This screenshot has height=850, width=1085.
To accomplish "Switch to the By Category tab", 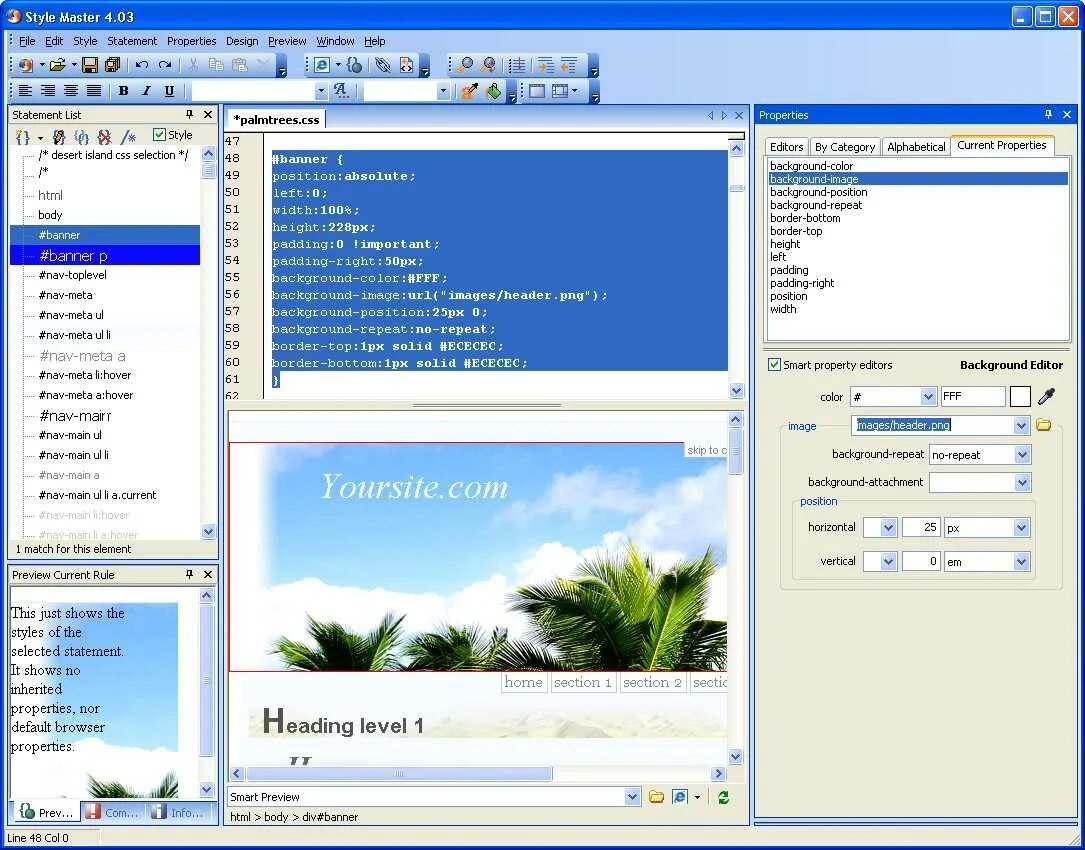I will [x=844, y=147].
